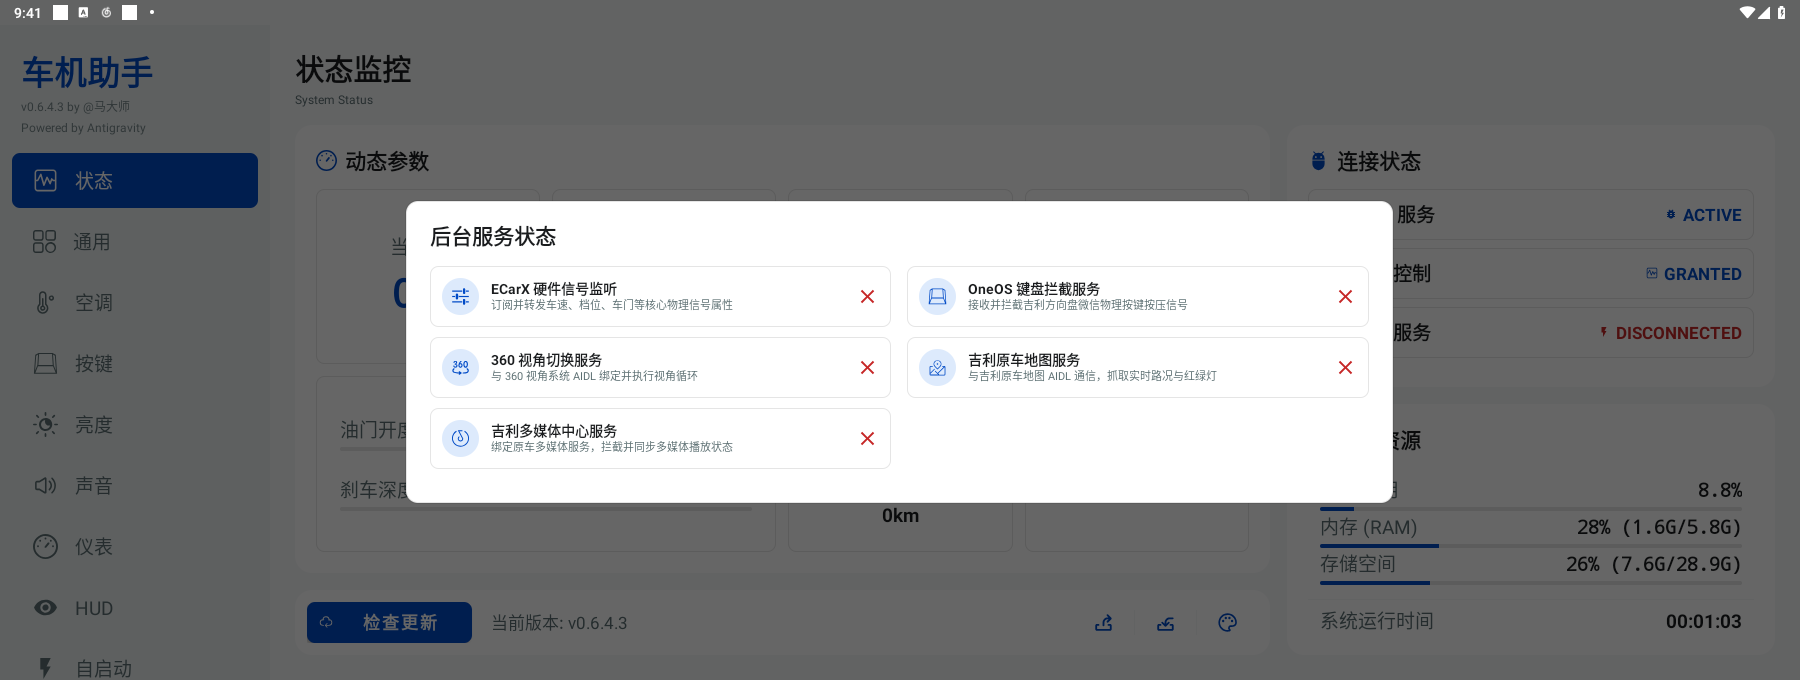Click the Geely media center service icon
1800x680 pixels.
click(460, 438)
